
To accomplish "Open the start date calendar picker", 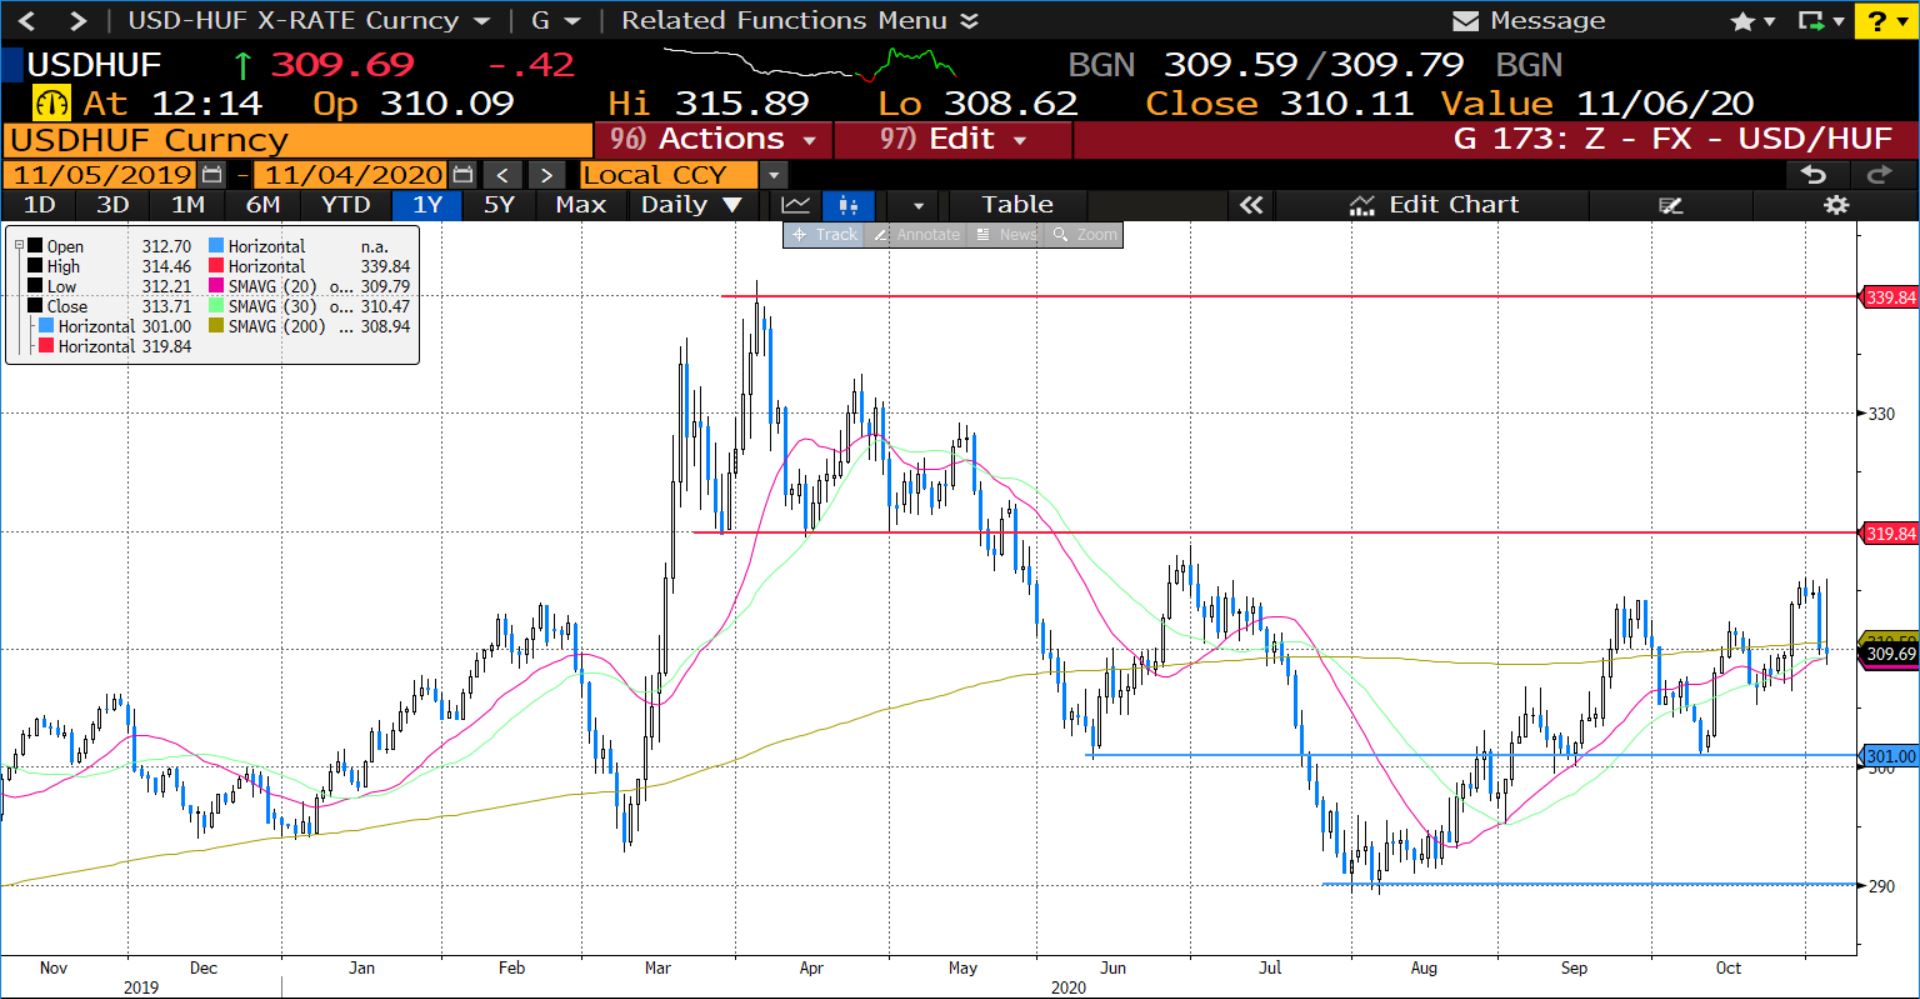I will click(212, 175).
